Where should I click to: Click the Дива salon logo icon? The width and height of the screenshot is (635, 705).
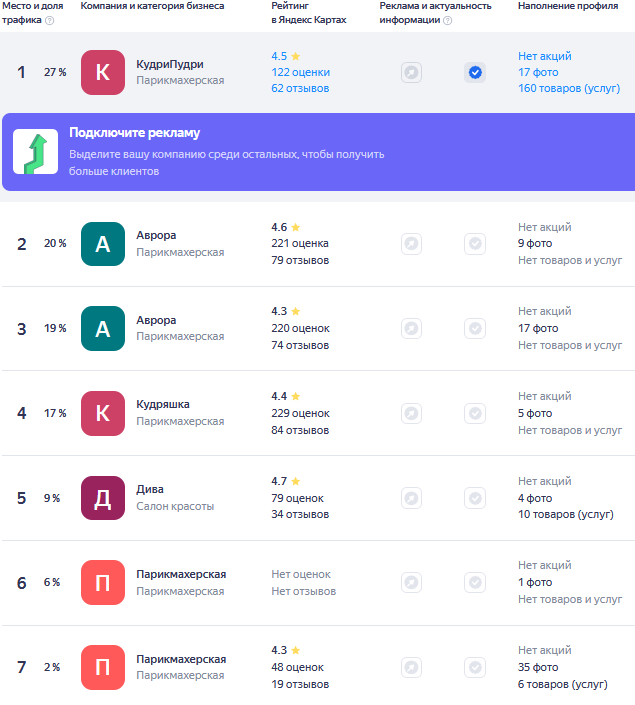[x=103, y=498]
